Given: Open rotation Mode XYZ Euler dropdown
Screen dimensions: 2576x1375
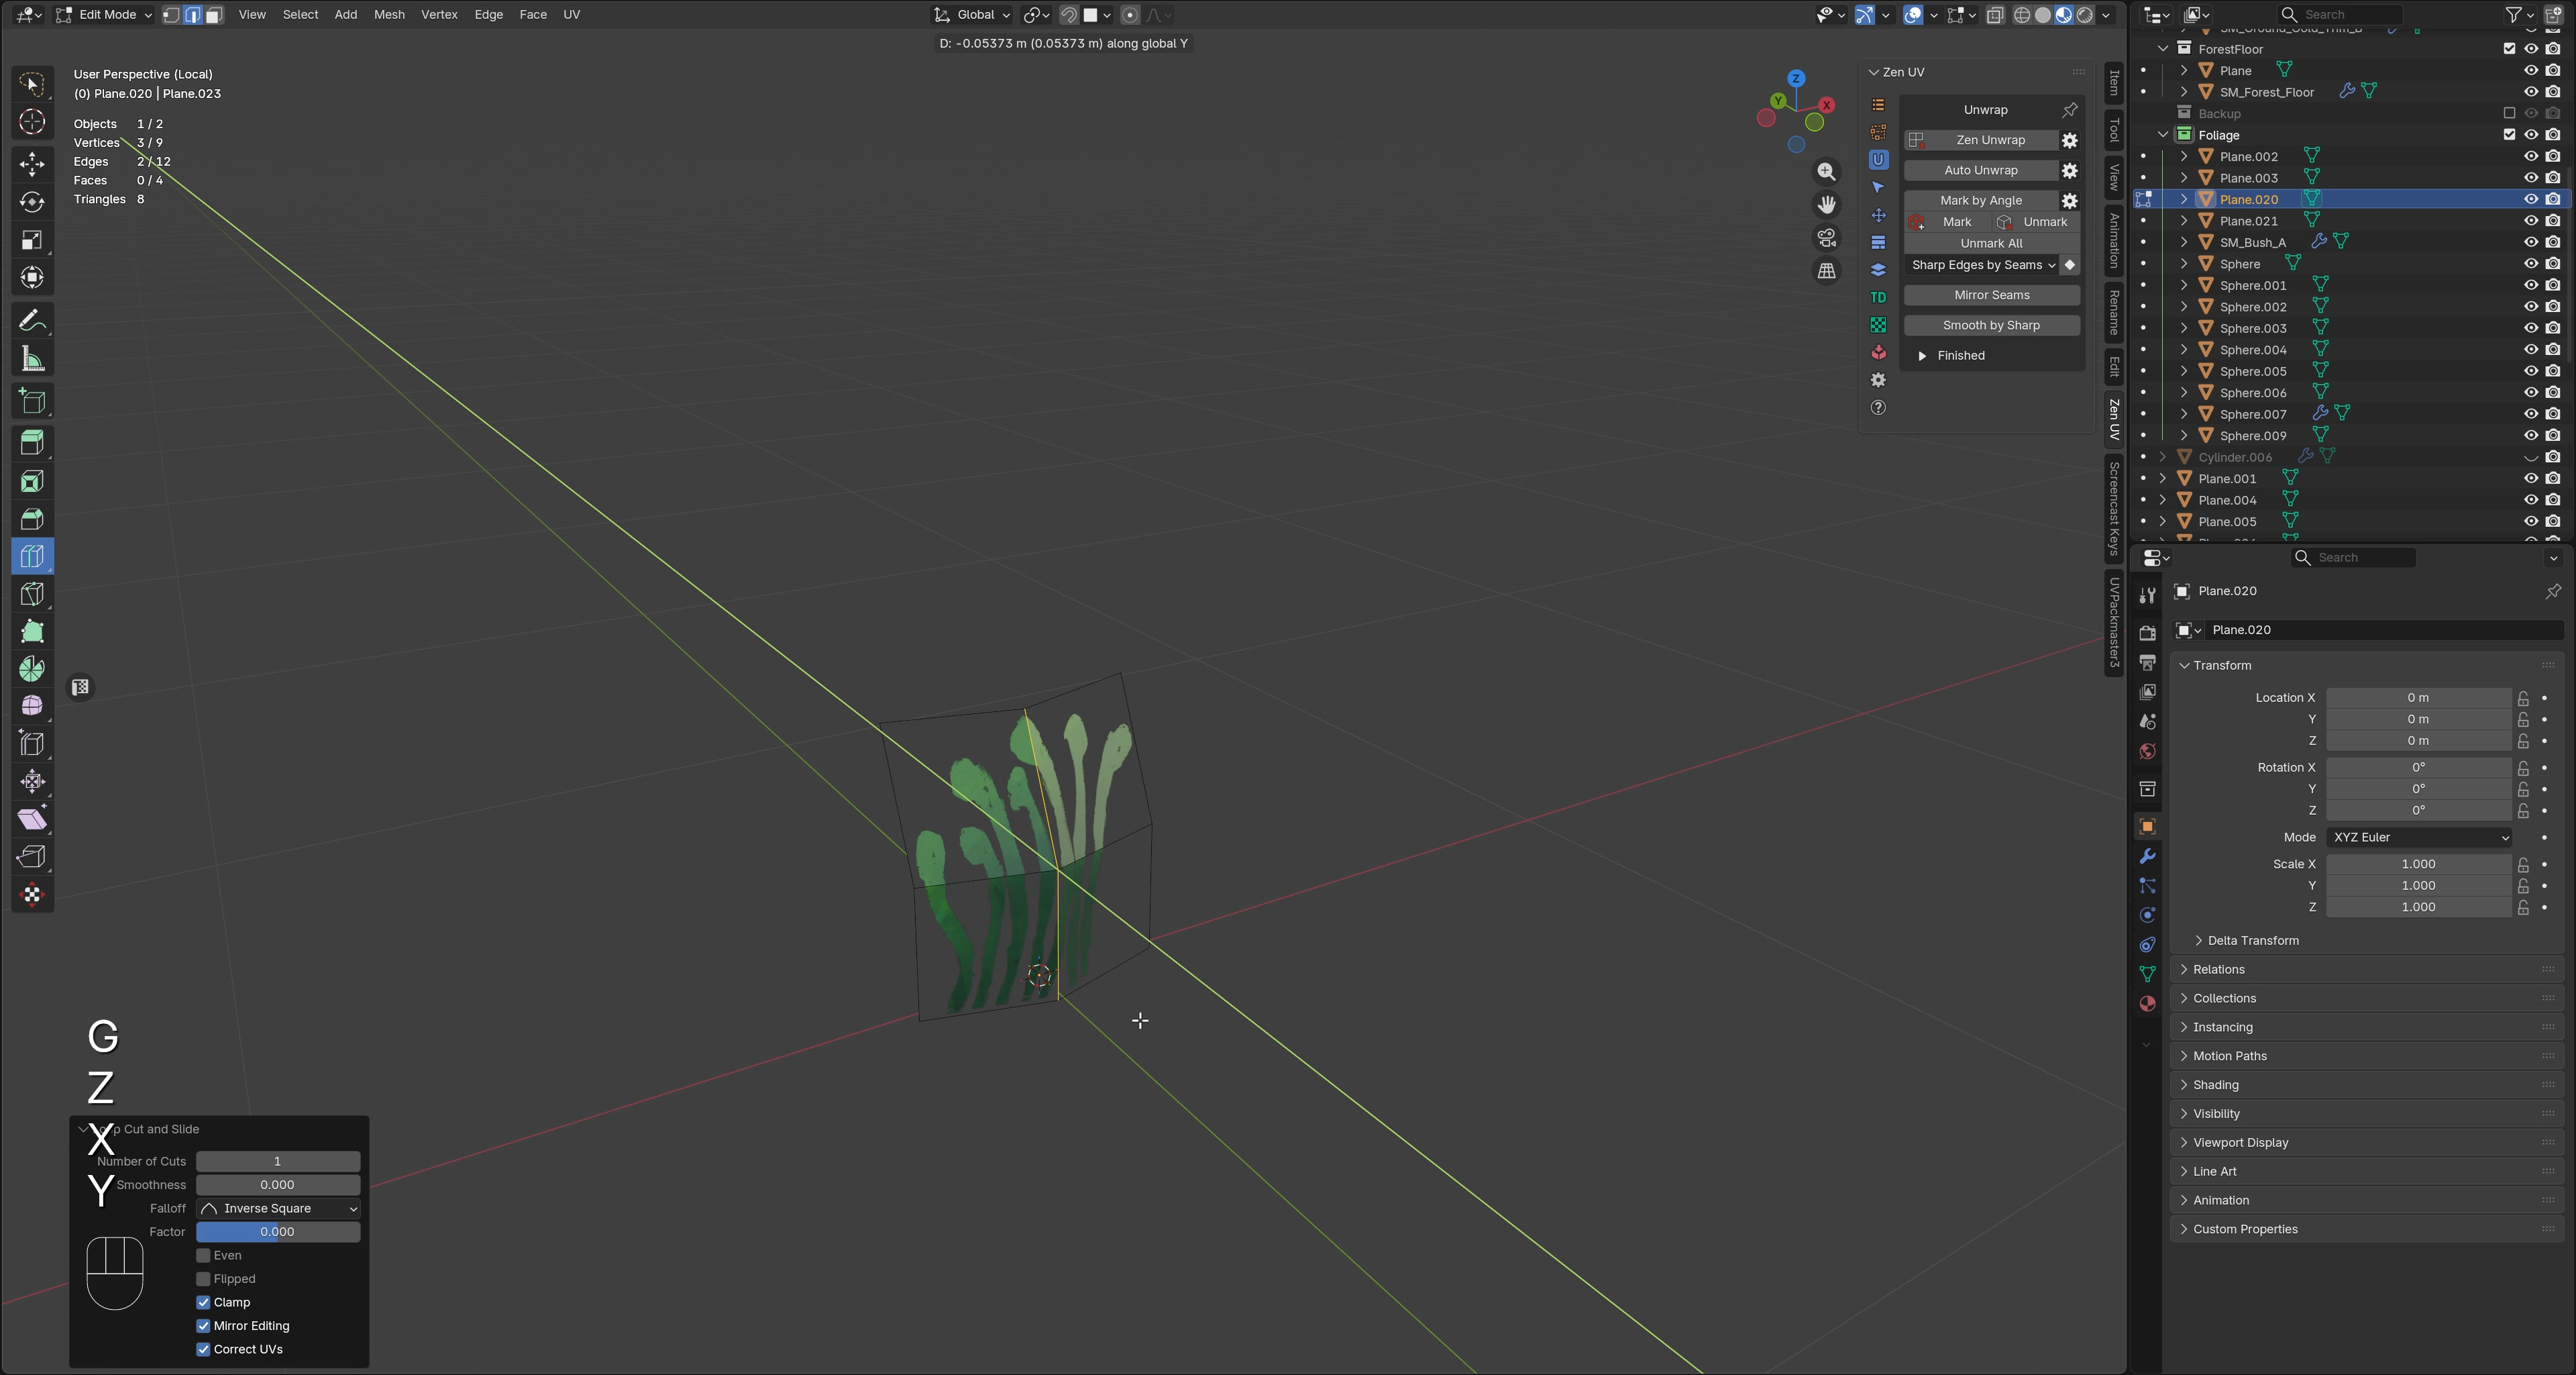Looking at the screenshot, I should click(x=2418, y=838).
